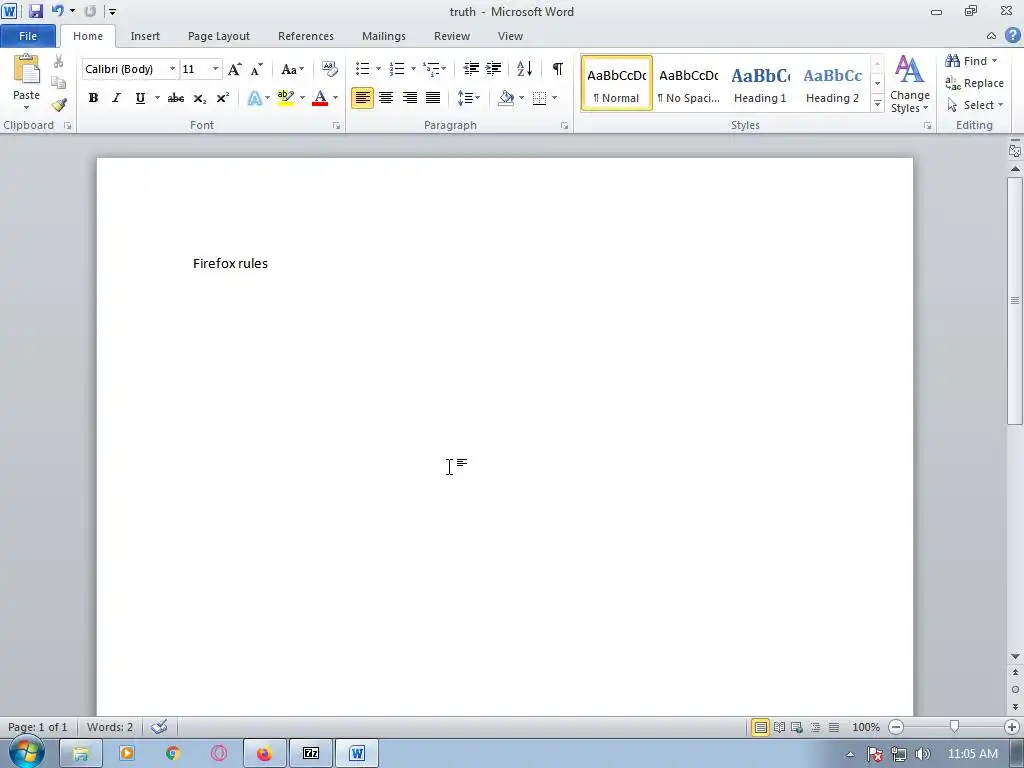Switch to the References tab
This screenshot has width=1024, height=768.
[x=306, y=36]
